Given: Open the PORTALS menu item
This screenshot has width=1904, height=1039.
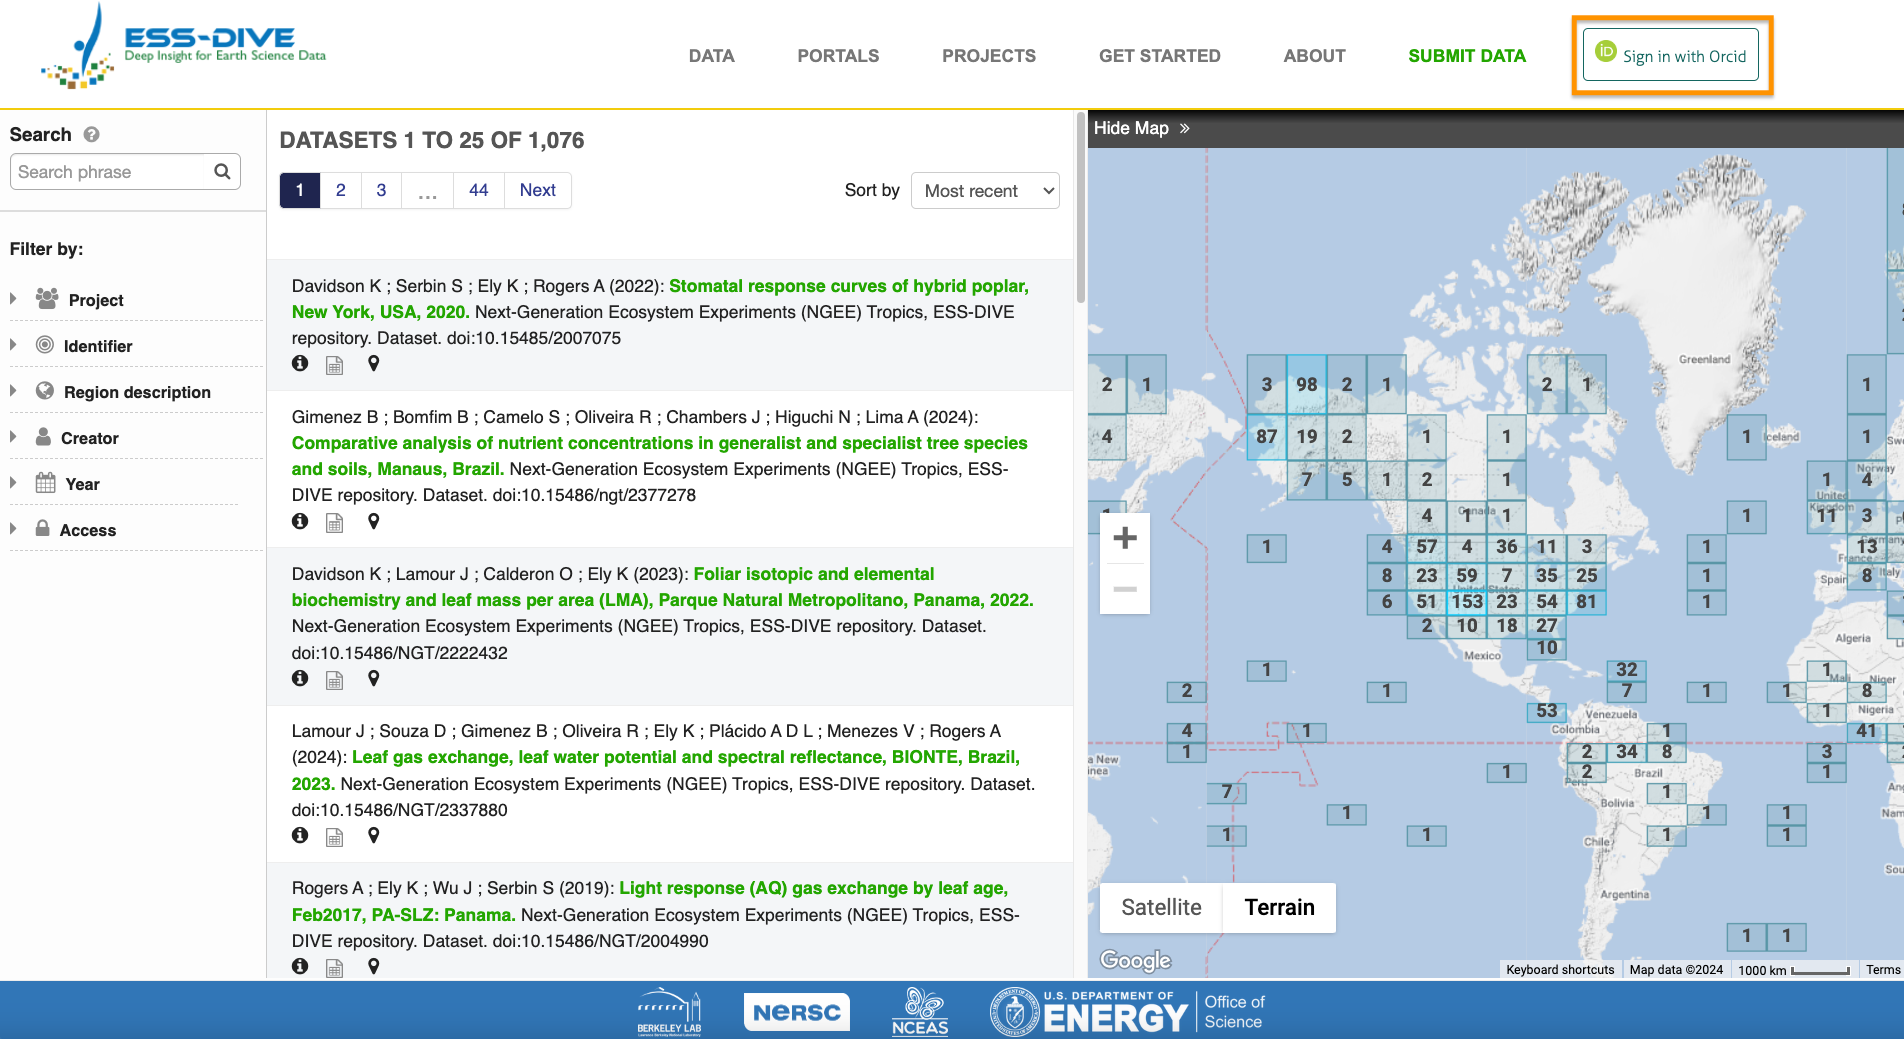Looking at the screenshot, I should (x=838, y=56).
